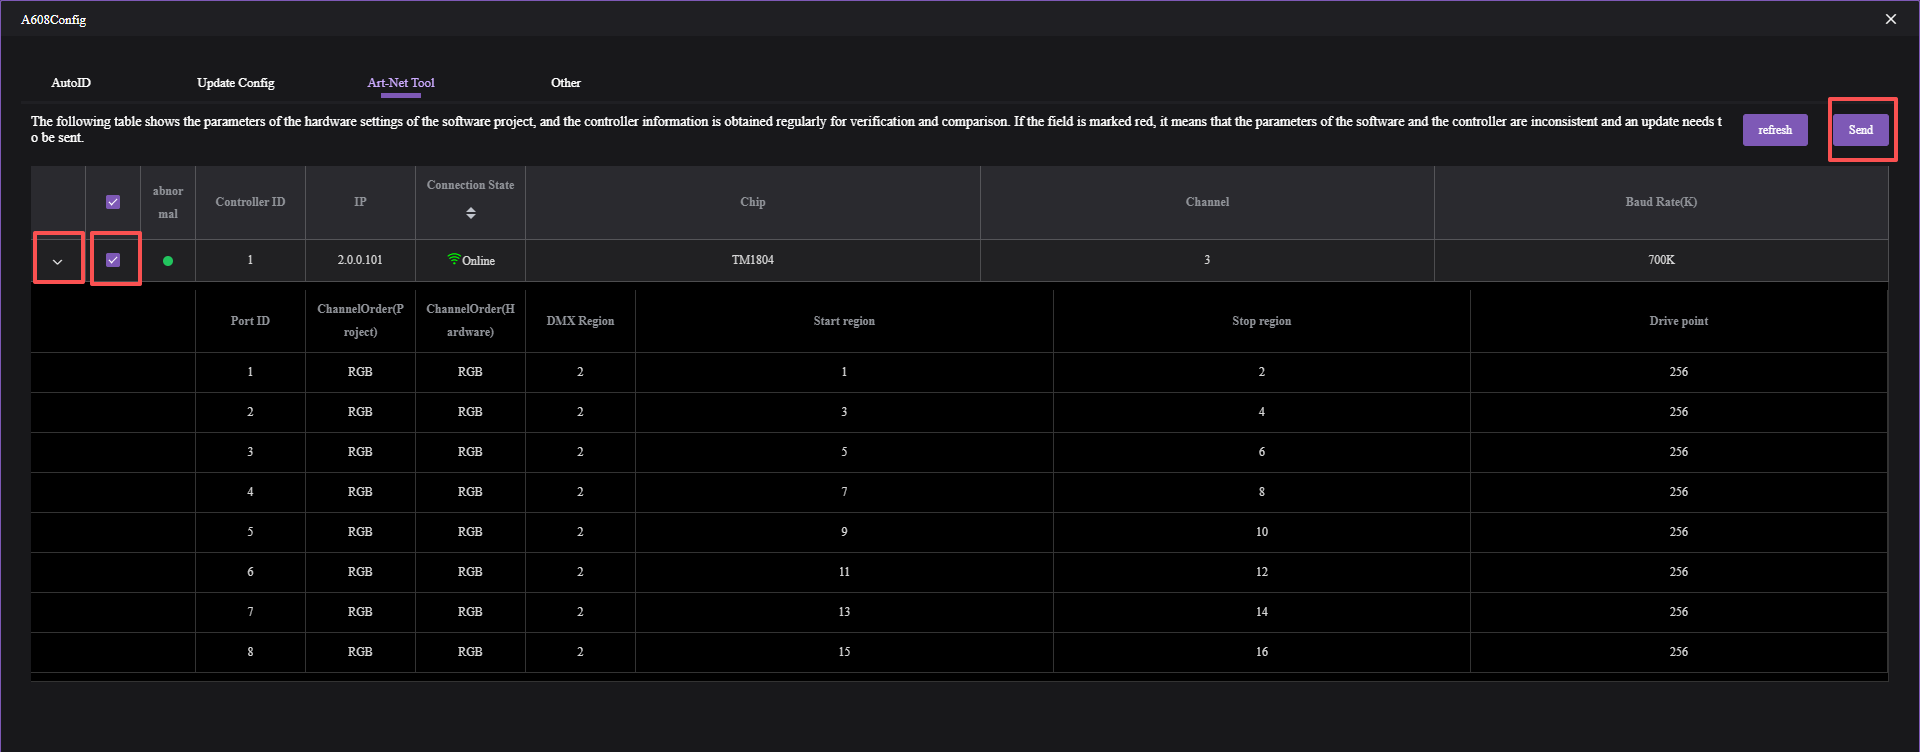This screenshot has height=752, width=1920.
Task: Click the ChannelOrder(Hardware) column header
Action: coord(470,321)
